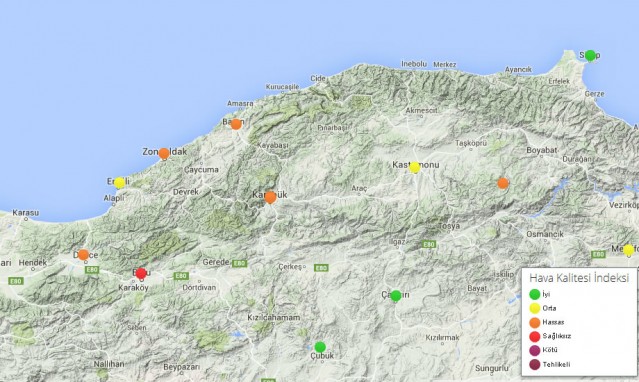Click the yellow marker at Kastamonu

[x=414, y=168]
